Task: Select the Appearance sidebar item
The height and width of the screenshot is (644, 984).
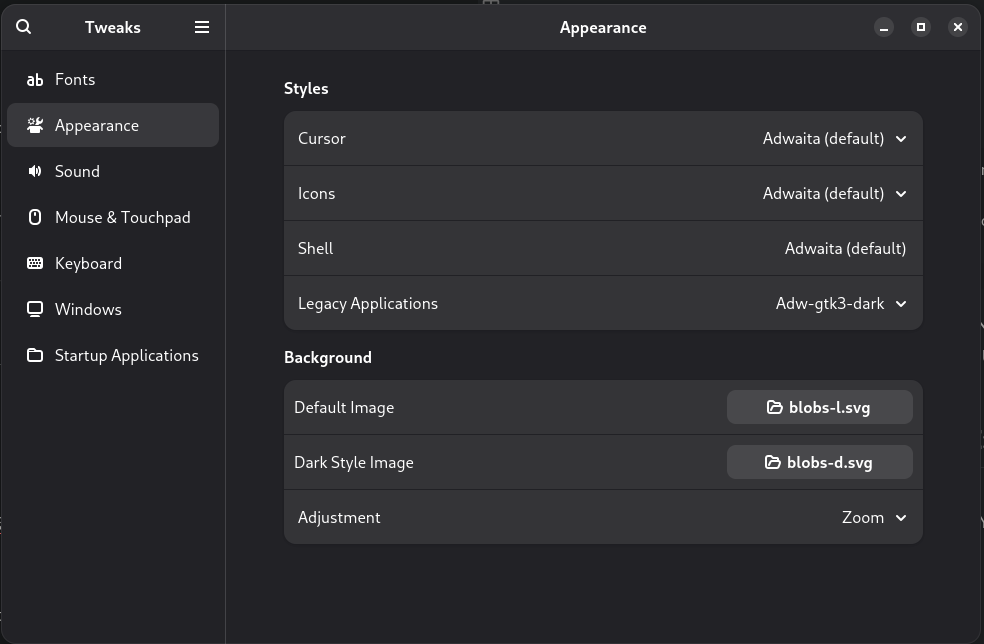Action: (112, 126)
